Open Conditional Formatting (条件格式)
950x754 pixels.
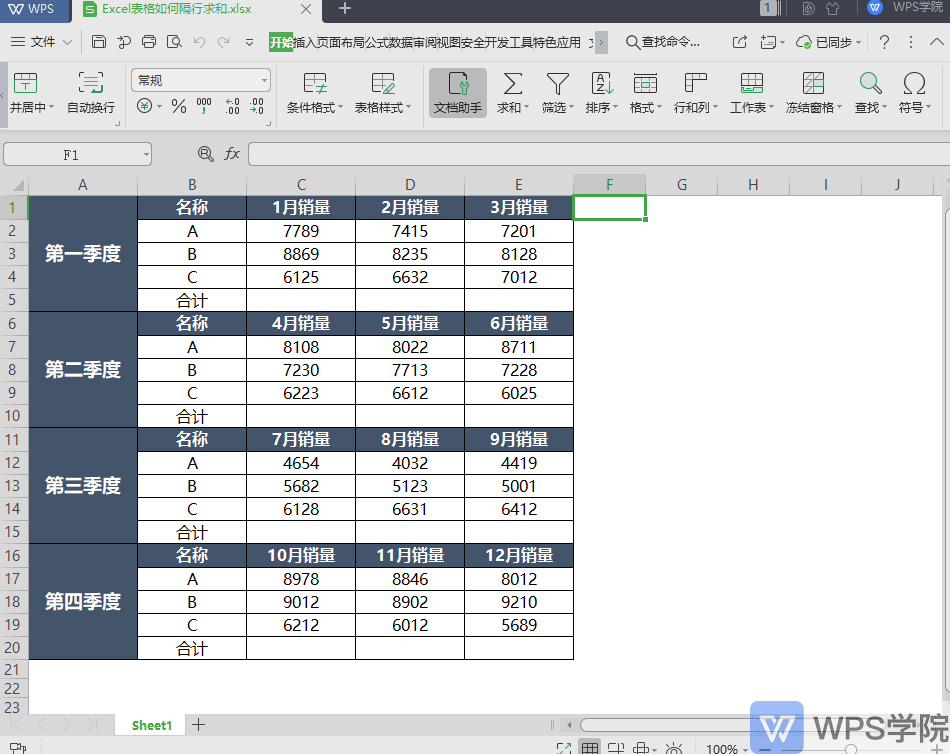[315, 84]
